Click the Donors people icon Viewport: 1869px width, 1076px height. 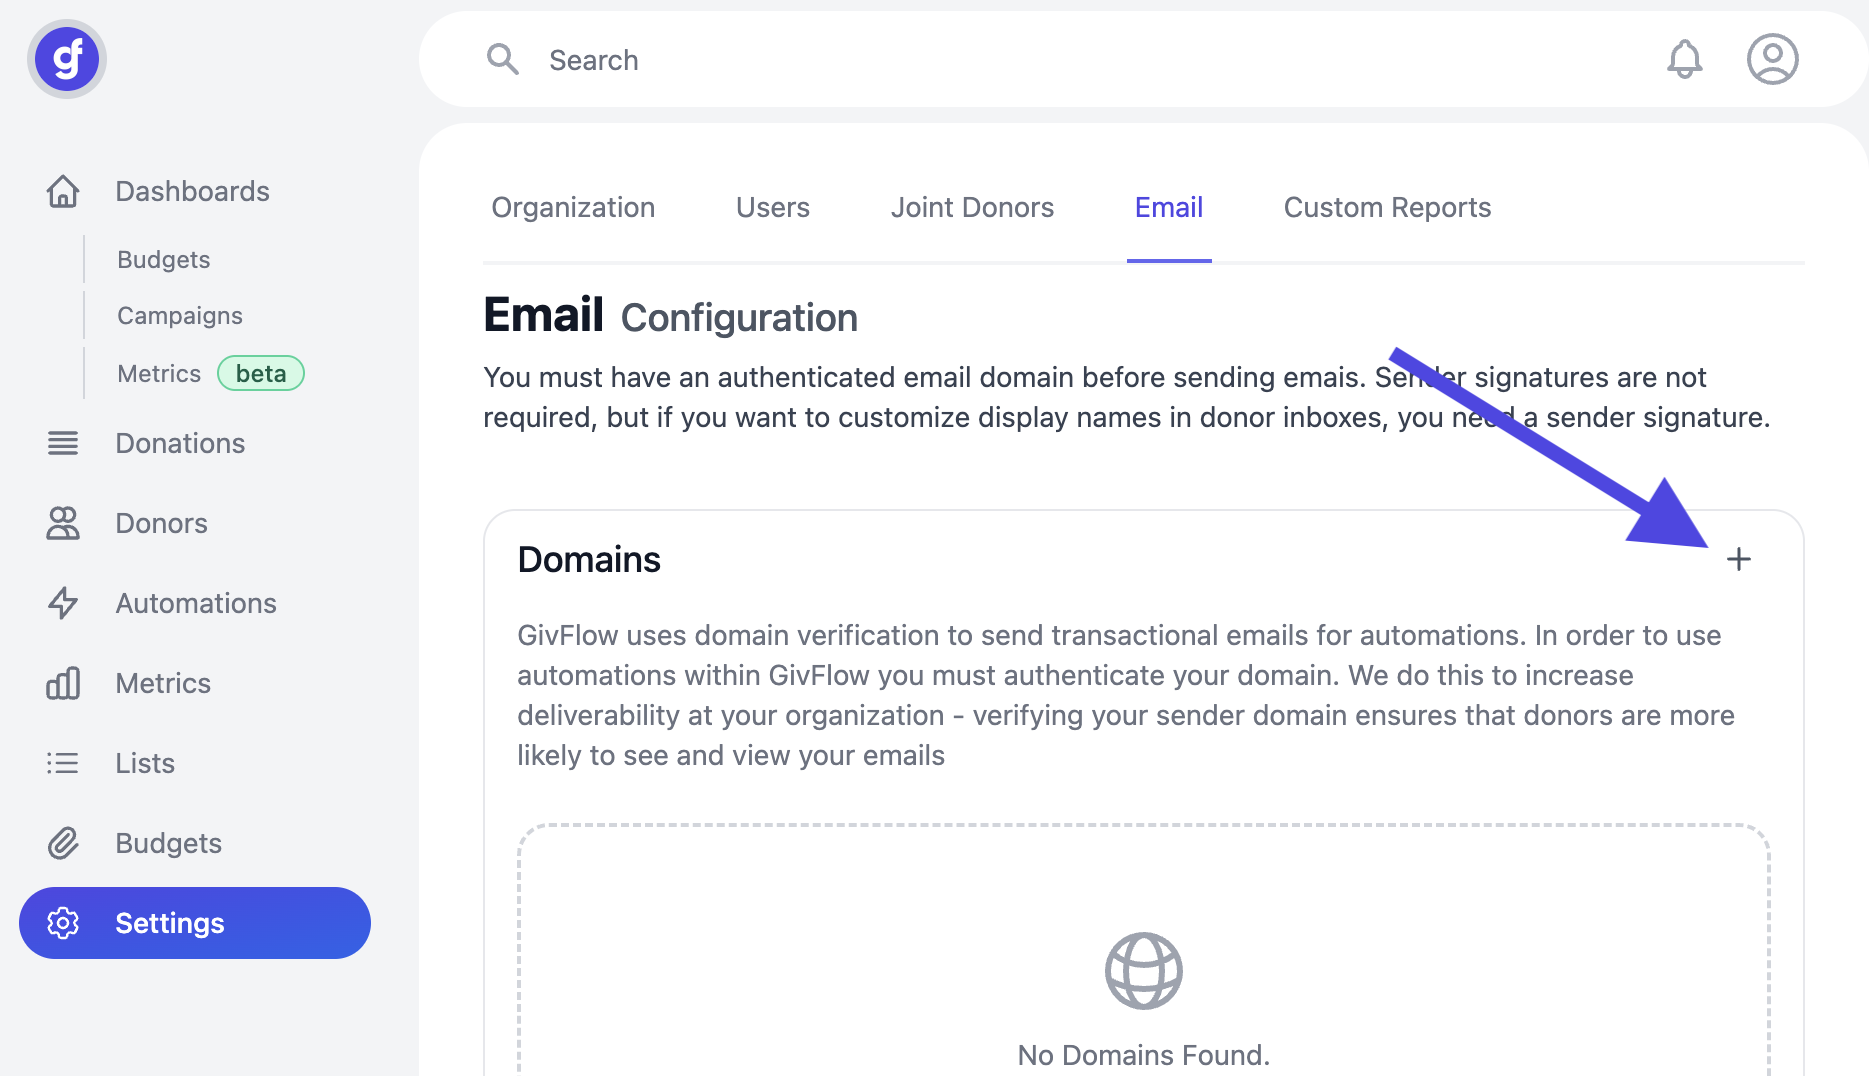(x=63, y=523)
